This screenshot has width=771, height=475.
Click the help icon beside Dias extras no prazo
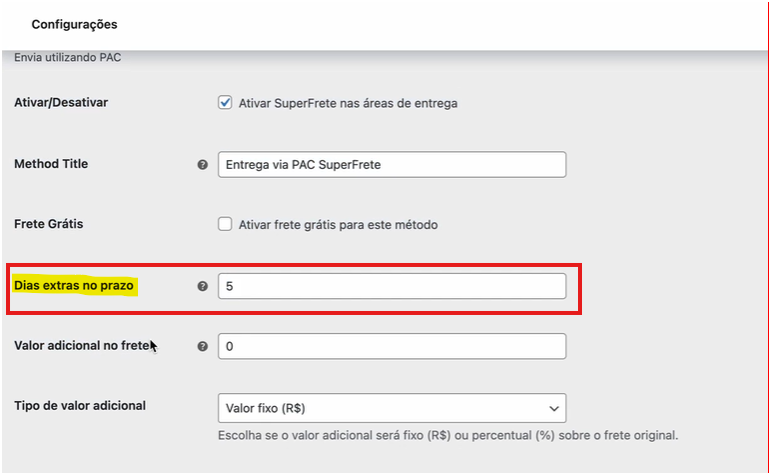(x=202, y=286)
